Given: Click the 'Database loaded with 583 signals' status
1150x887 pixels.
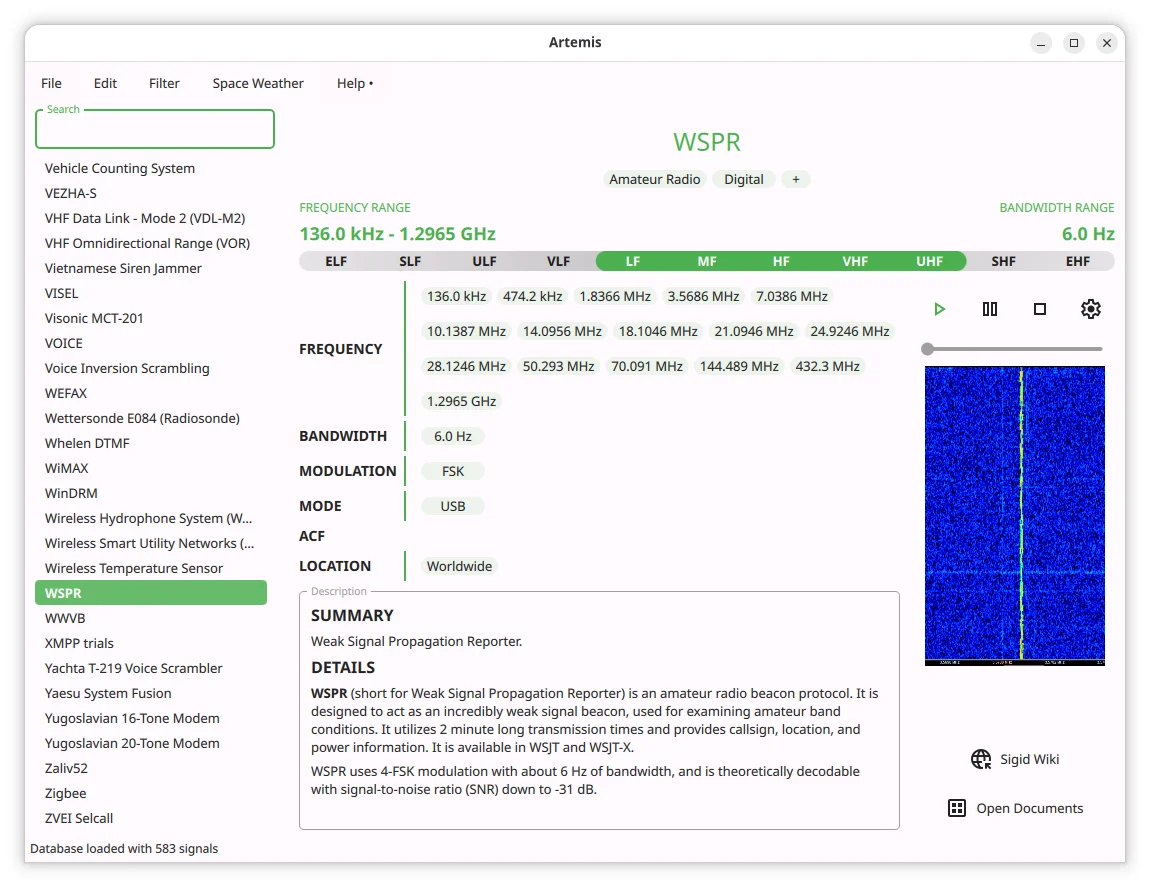Looking at the screenshot, I should [124, 848].
